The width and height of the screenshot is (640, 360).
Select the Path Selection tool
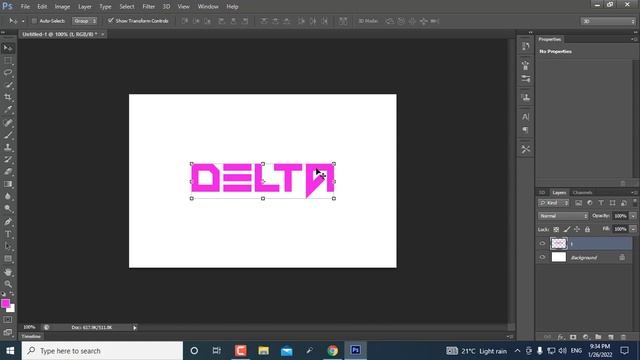pyautogui.click(x=8, y=246)
